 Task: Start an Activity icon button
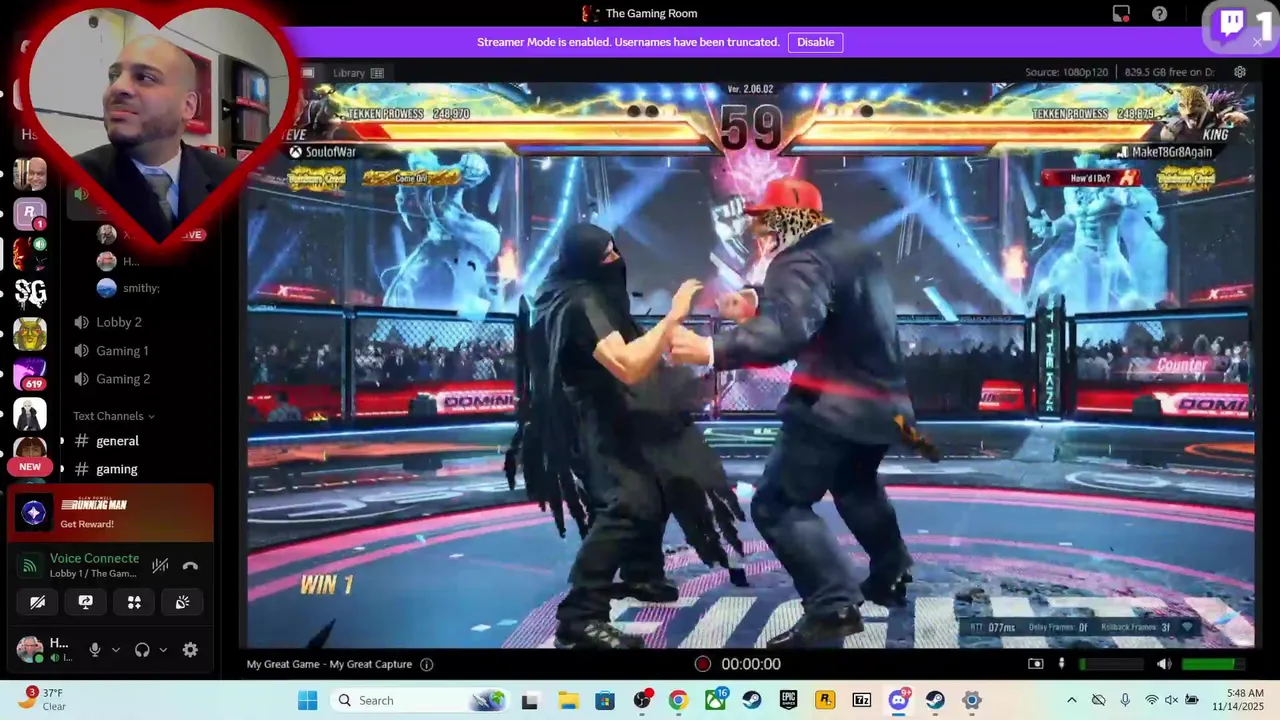click(134, 602)
